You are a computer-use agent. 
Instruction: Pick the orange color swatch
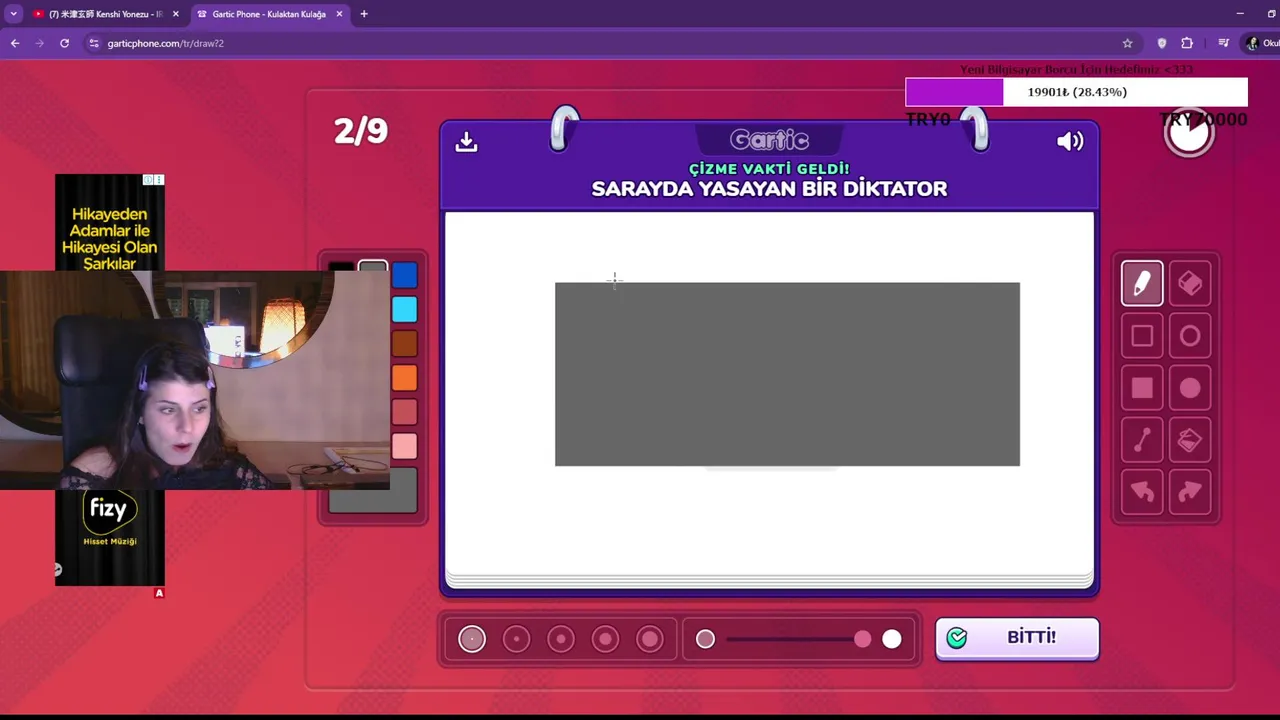[x=404, y=377]
